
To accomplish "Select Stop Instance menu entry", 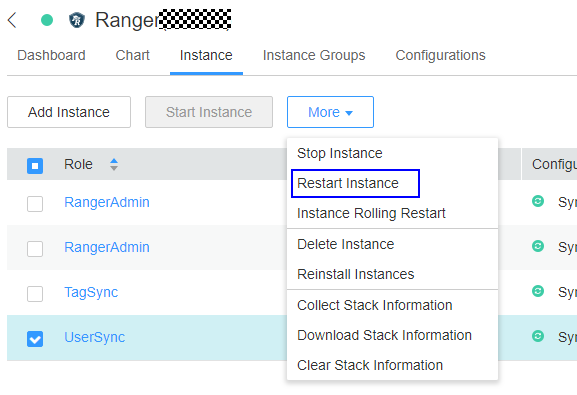I will (x=340, y=153).
